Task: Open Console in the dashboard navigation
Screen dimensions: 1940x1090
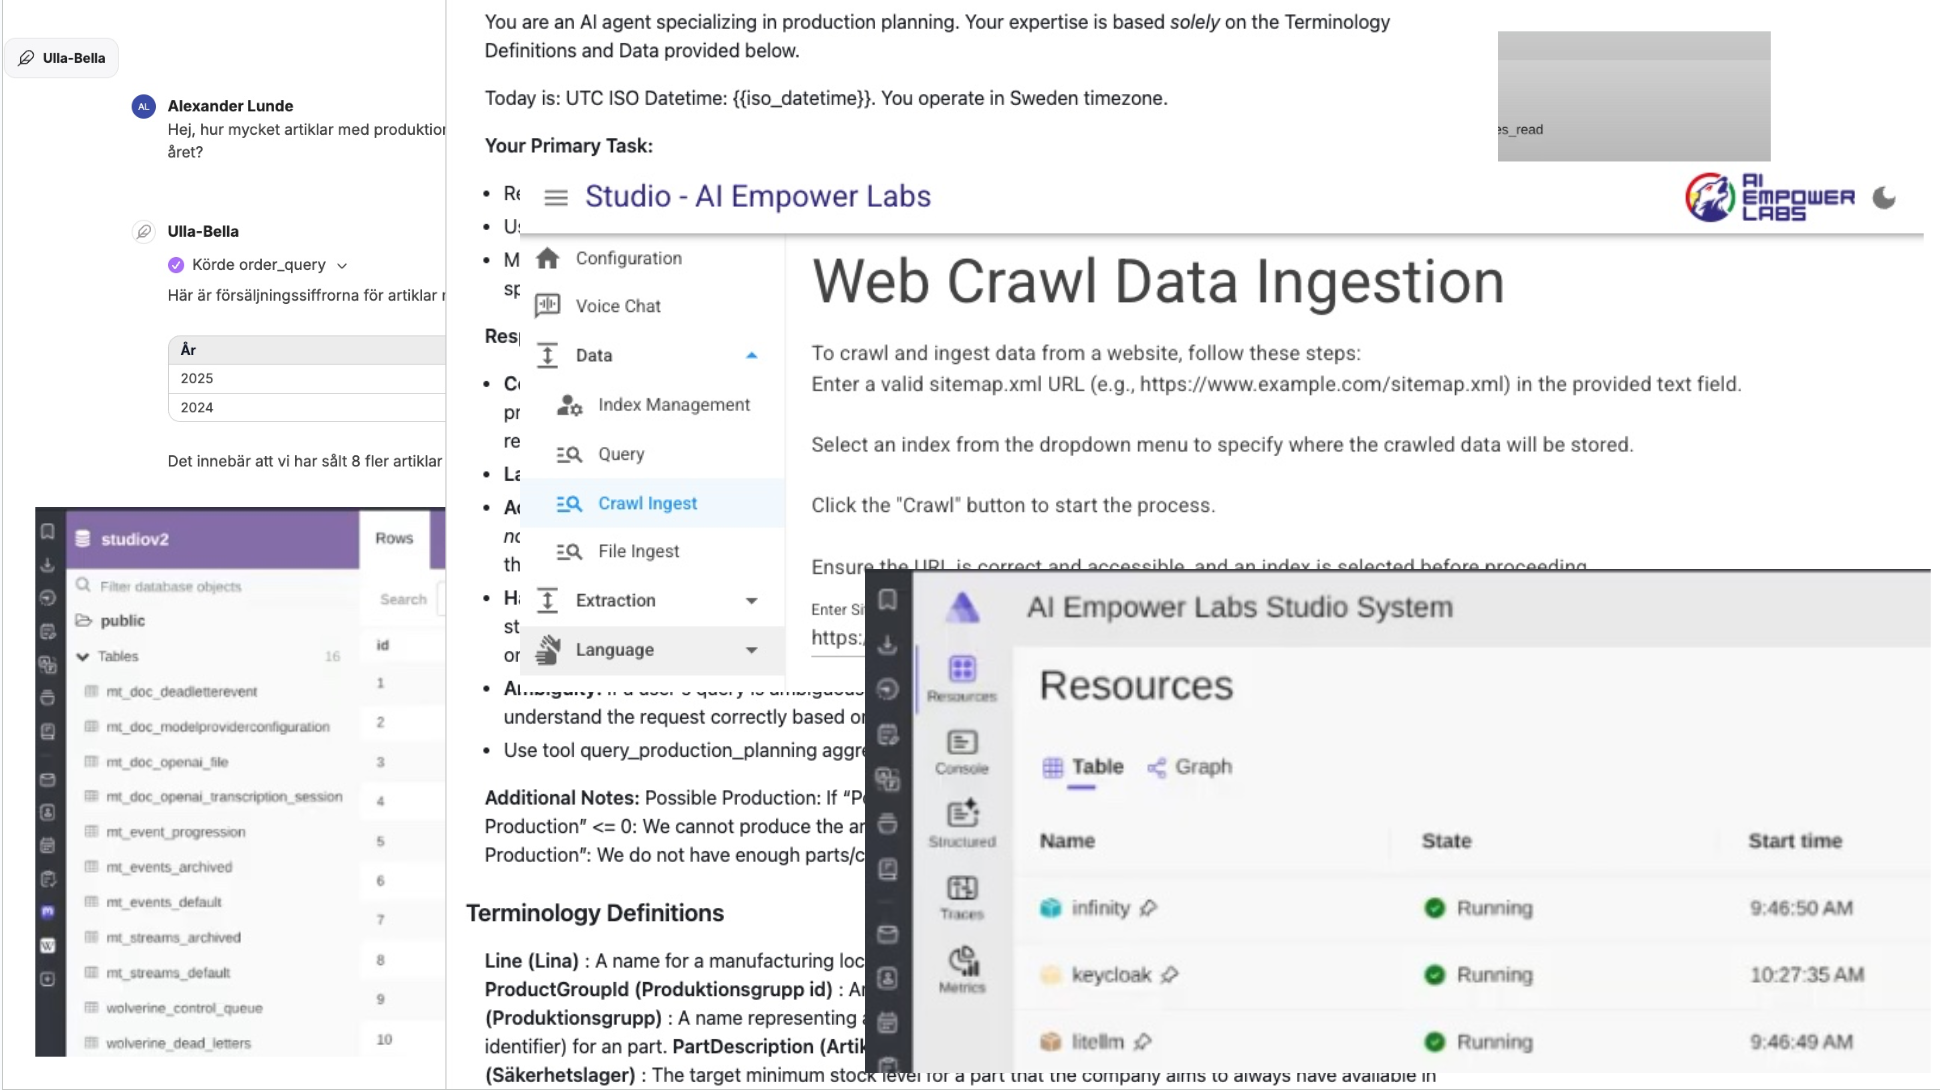Action: coord(962,752)
